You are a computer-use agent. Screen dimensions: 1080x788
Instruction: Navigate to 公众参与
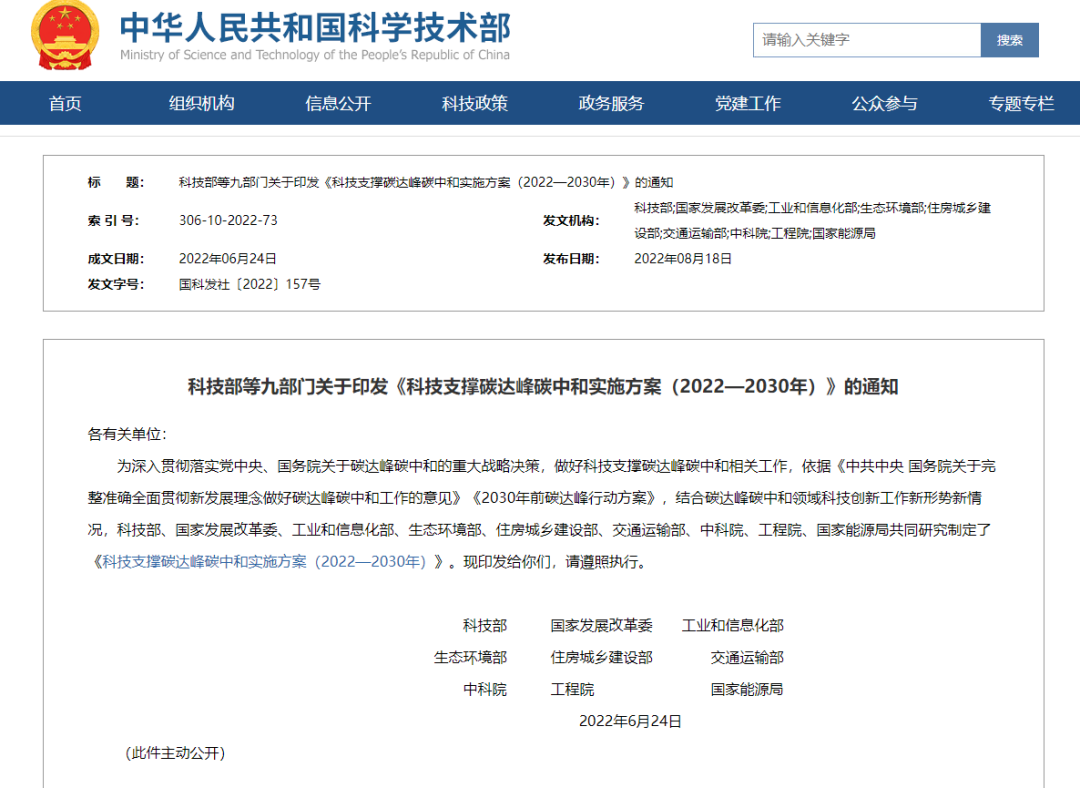[x=884, y=103]
